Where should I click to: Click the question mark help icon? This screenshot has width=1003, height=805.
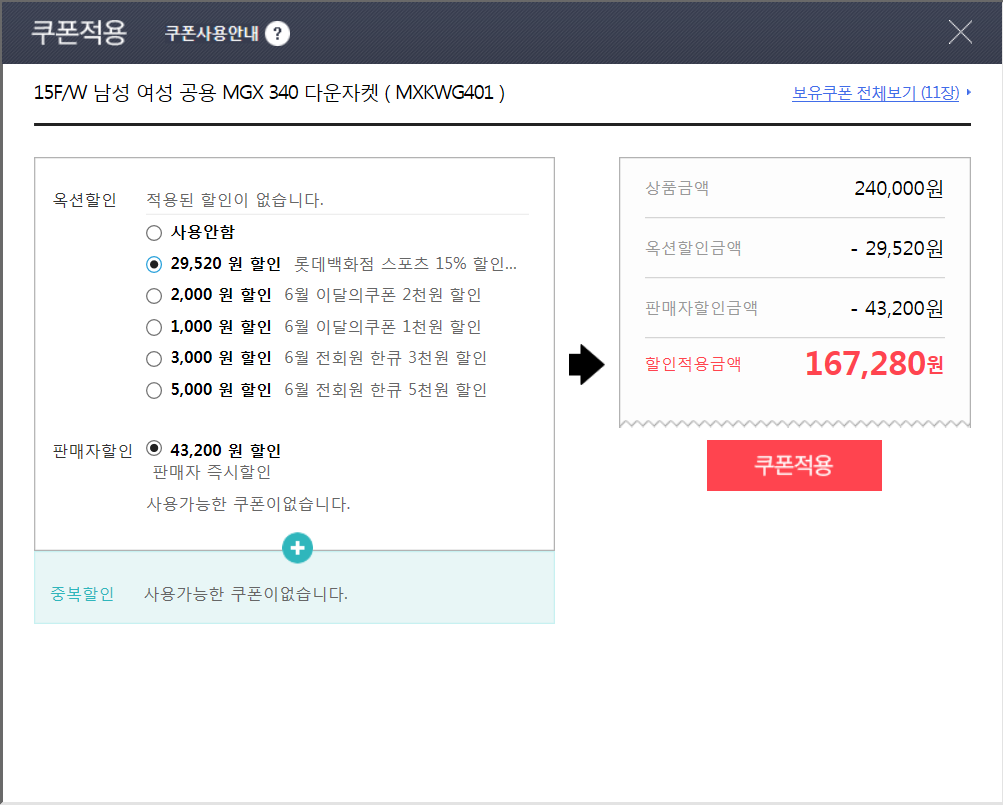(277, 34)
